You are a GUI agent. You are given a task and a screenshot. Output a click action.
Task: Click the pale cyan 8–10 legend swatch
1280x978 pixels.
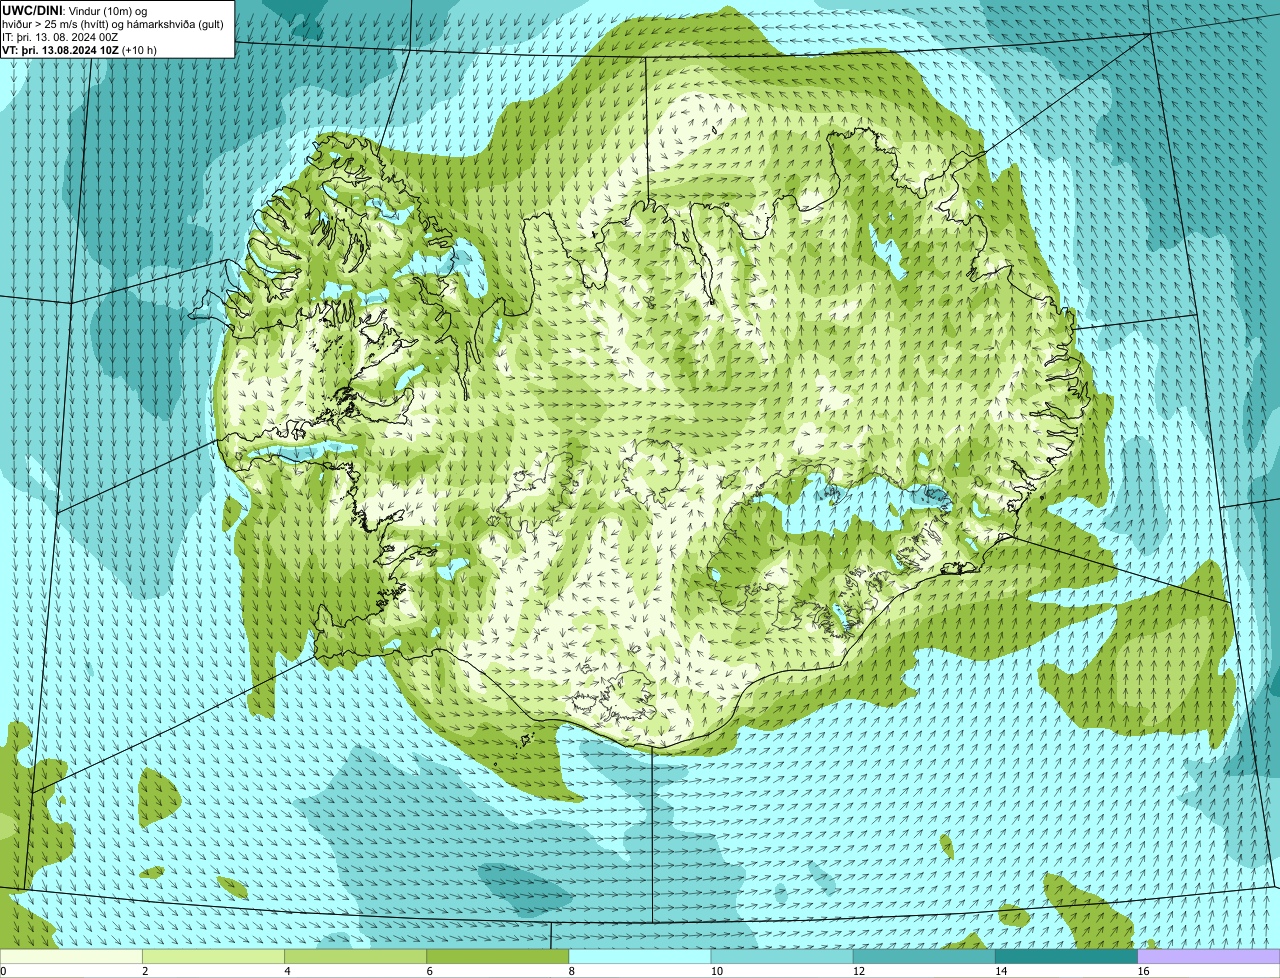pos(640,956)
